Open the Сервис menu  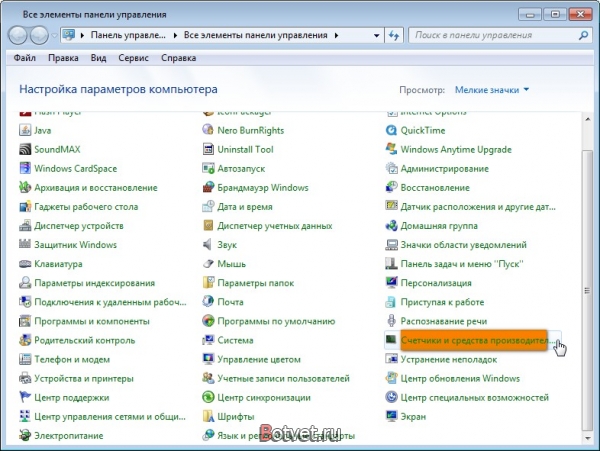pyautogui.click(x=133, y=58)
